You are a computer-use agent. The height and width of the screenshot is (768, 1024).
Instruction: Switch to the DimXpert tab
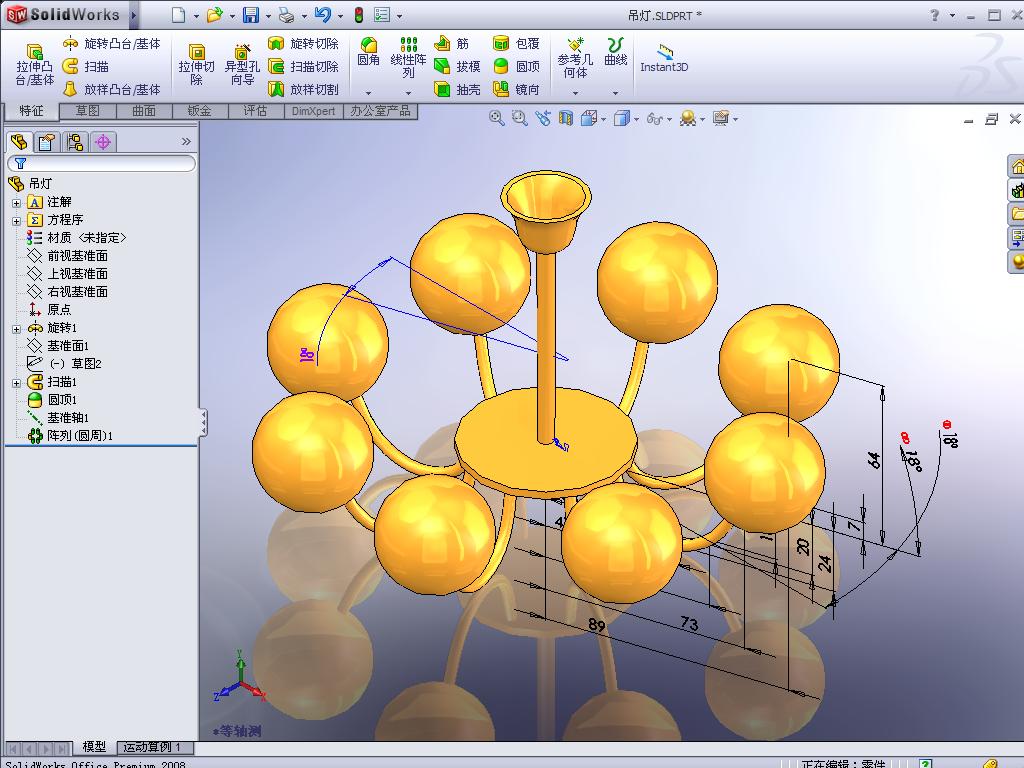313,111
